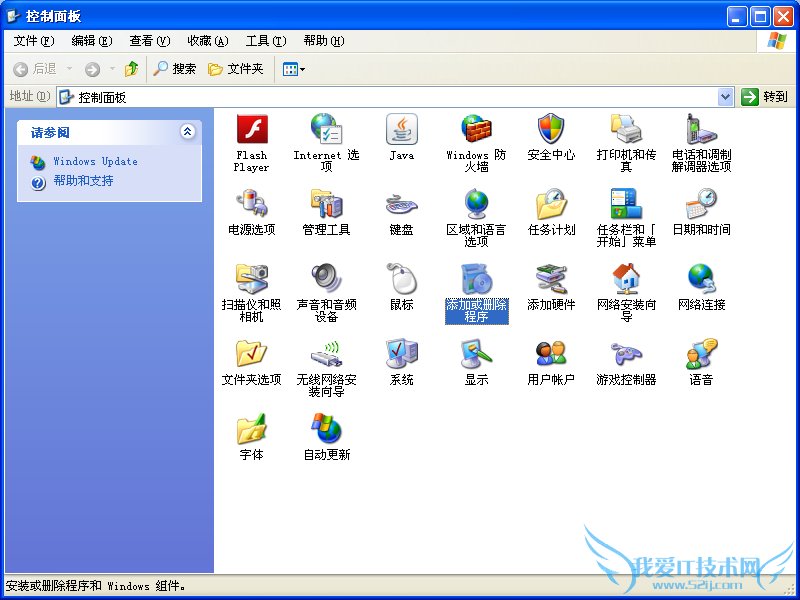800x600 pixels.
Task: Expand the address bar dropdown
Action: point(726,97)
